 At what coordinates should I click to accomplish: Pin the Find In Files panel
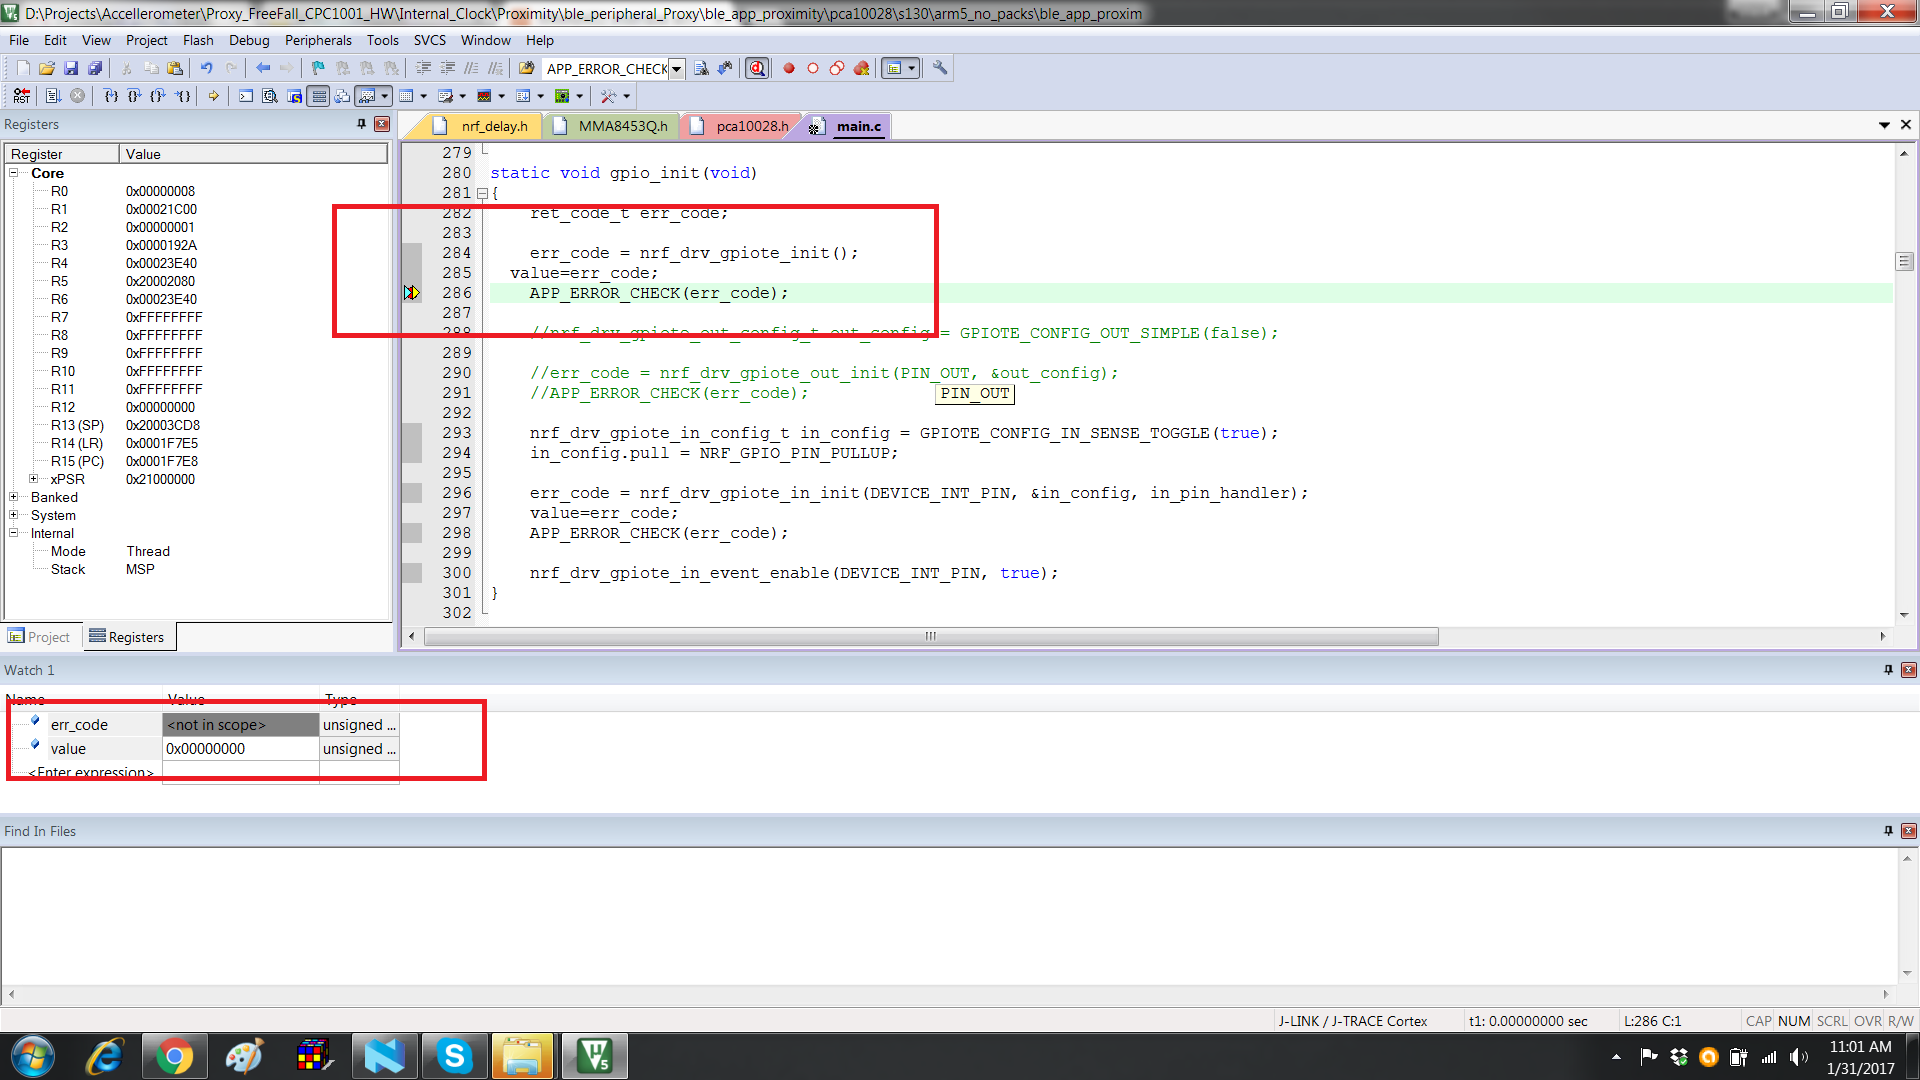click(1888, 831)
